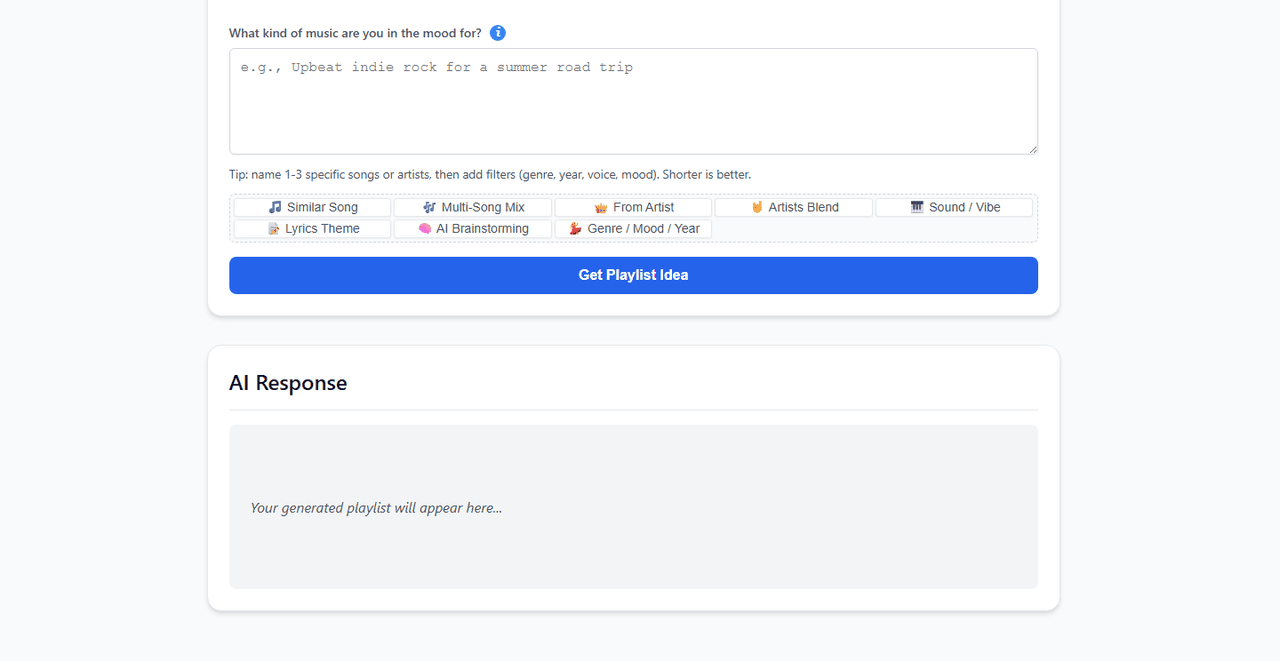Pick the Sound / Vibe template

tap(954, 207)
